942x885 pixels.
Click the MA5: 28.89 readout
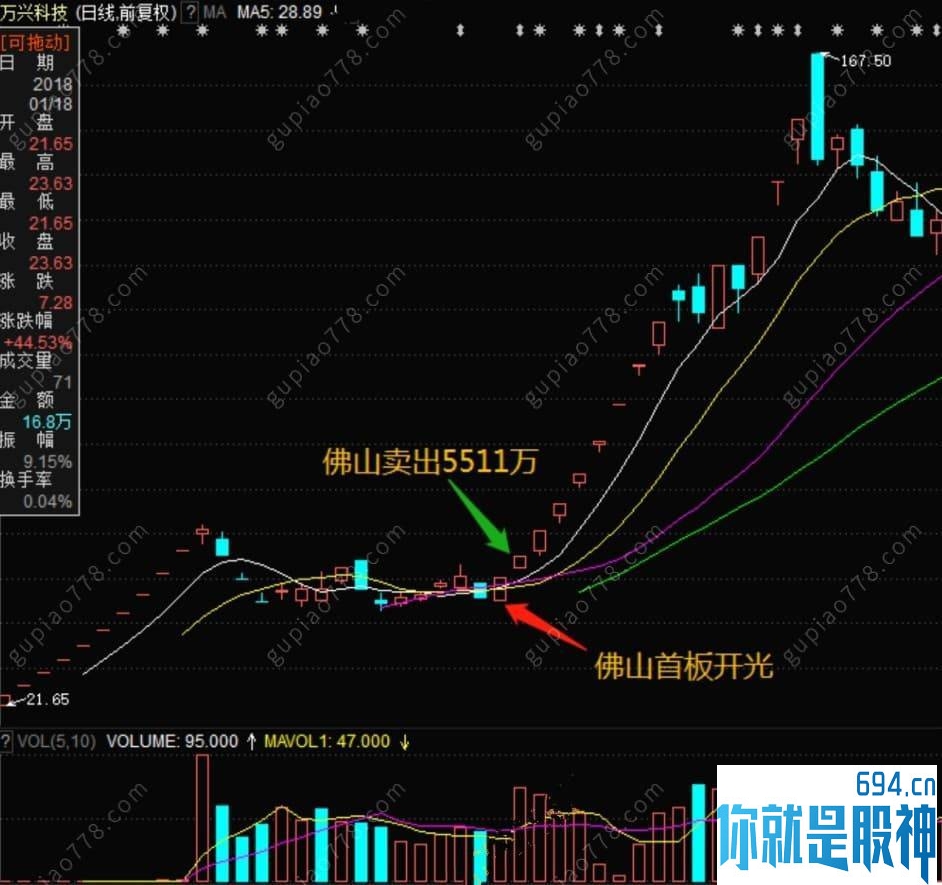[x=279, y=13]
